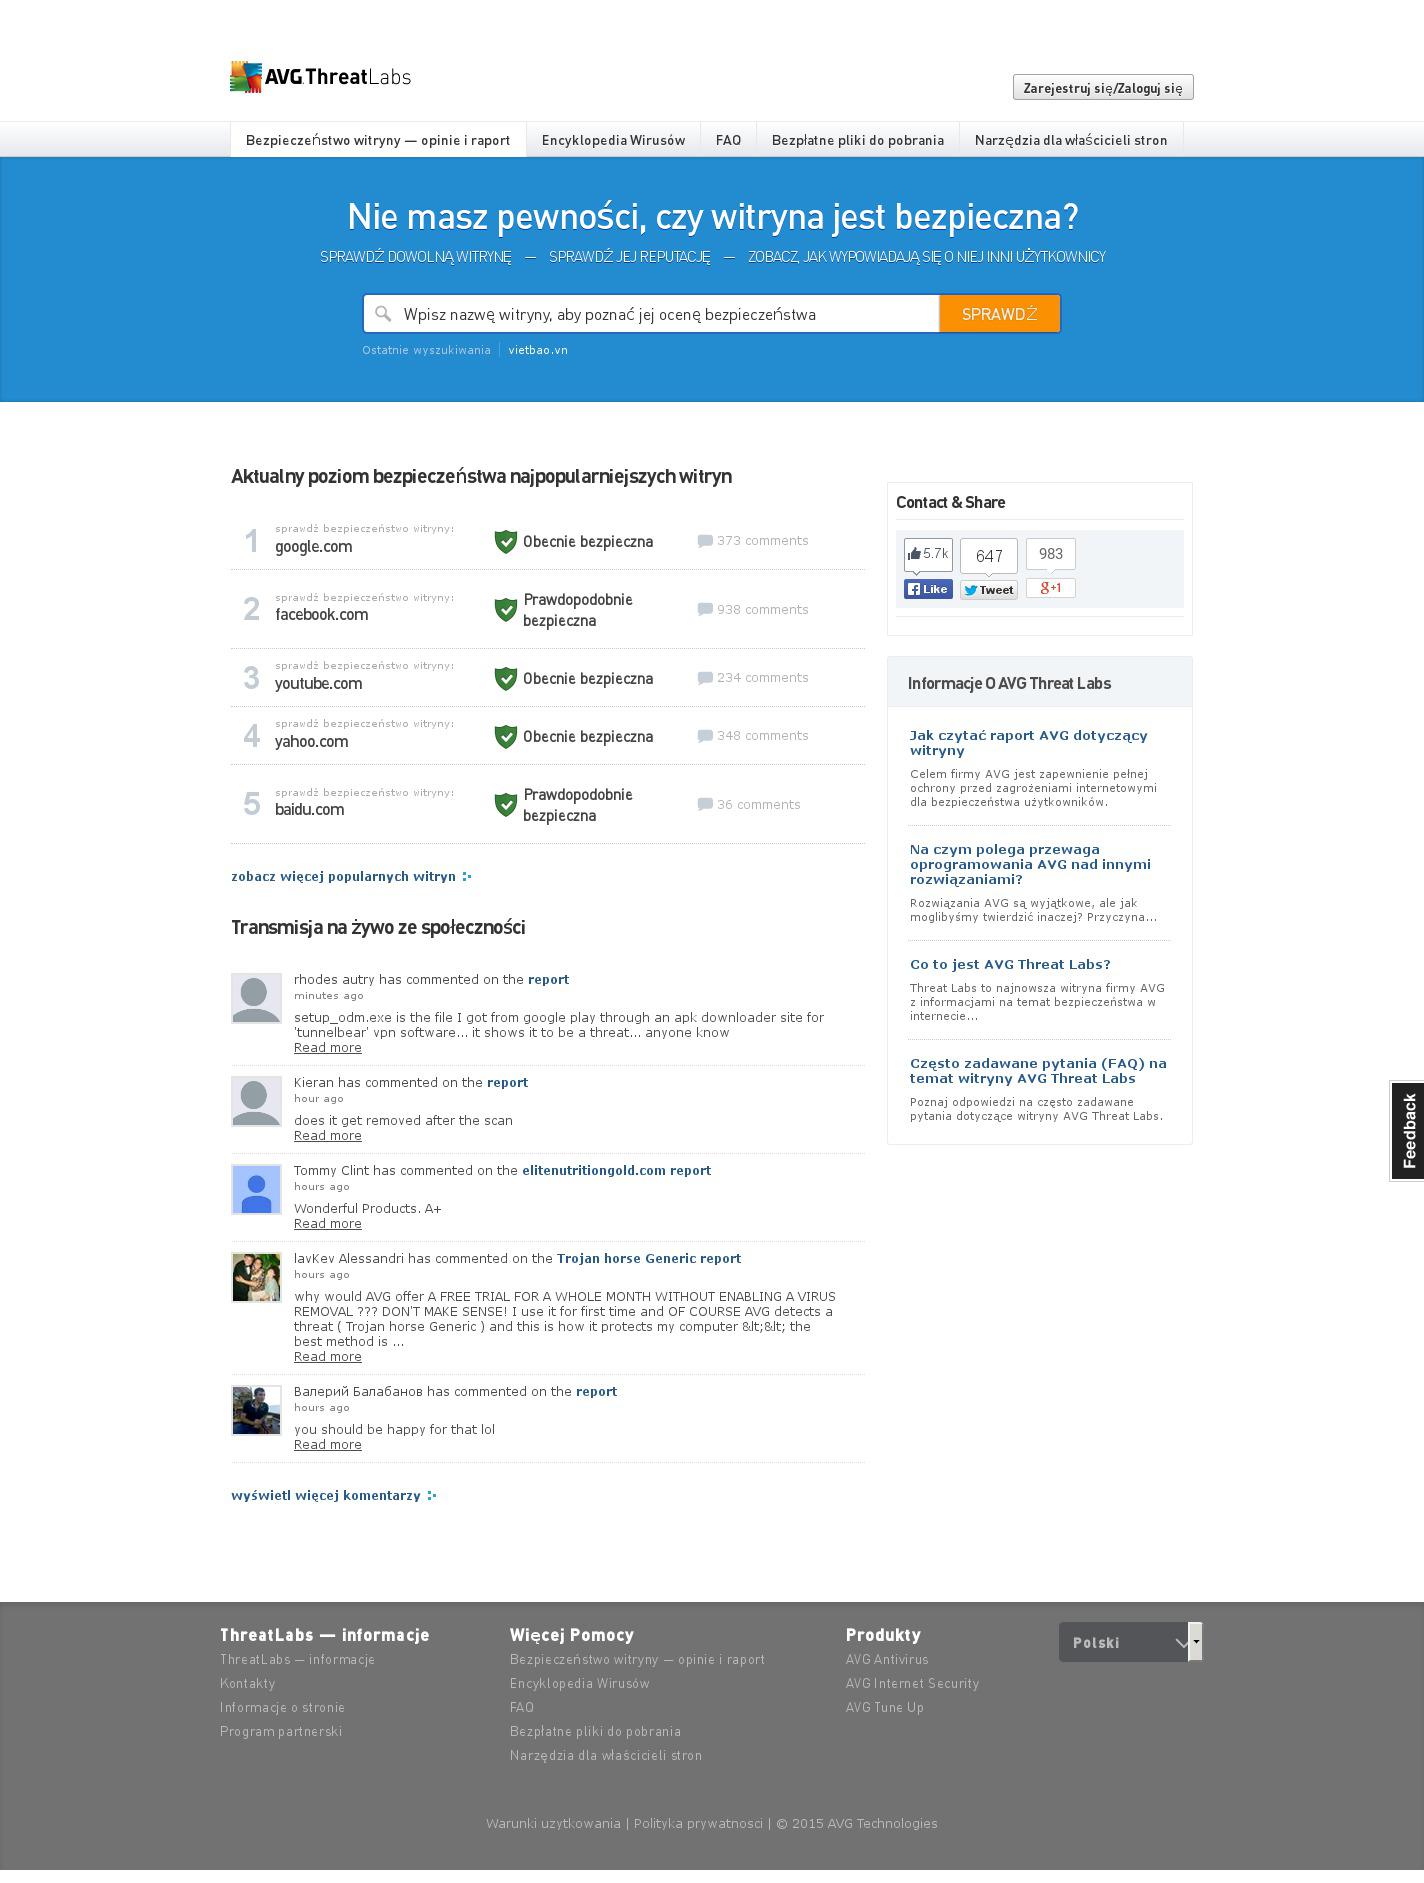Click the comment bubble icon for facebook.com
This screenshot has height=1883, width=1424.
705,610
